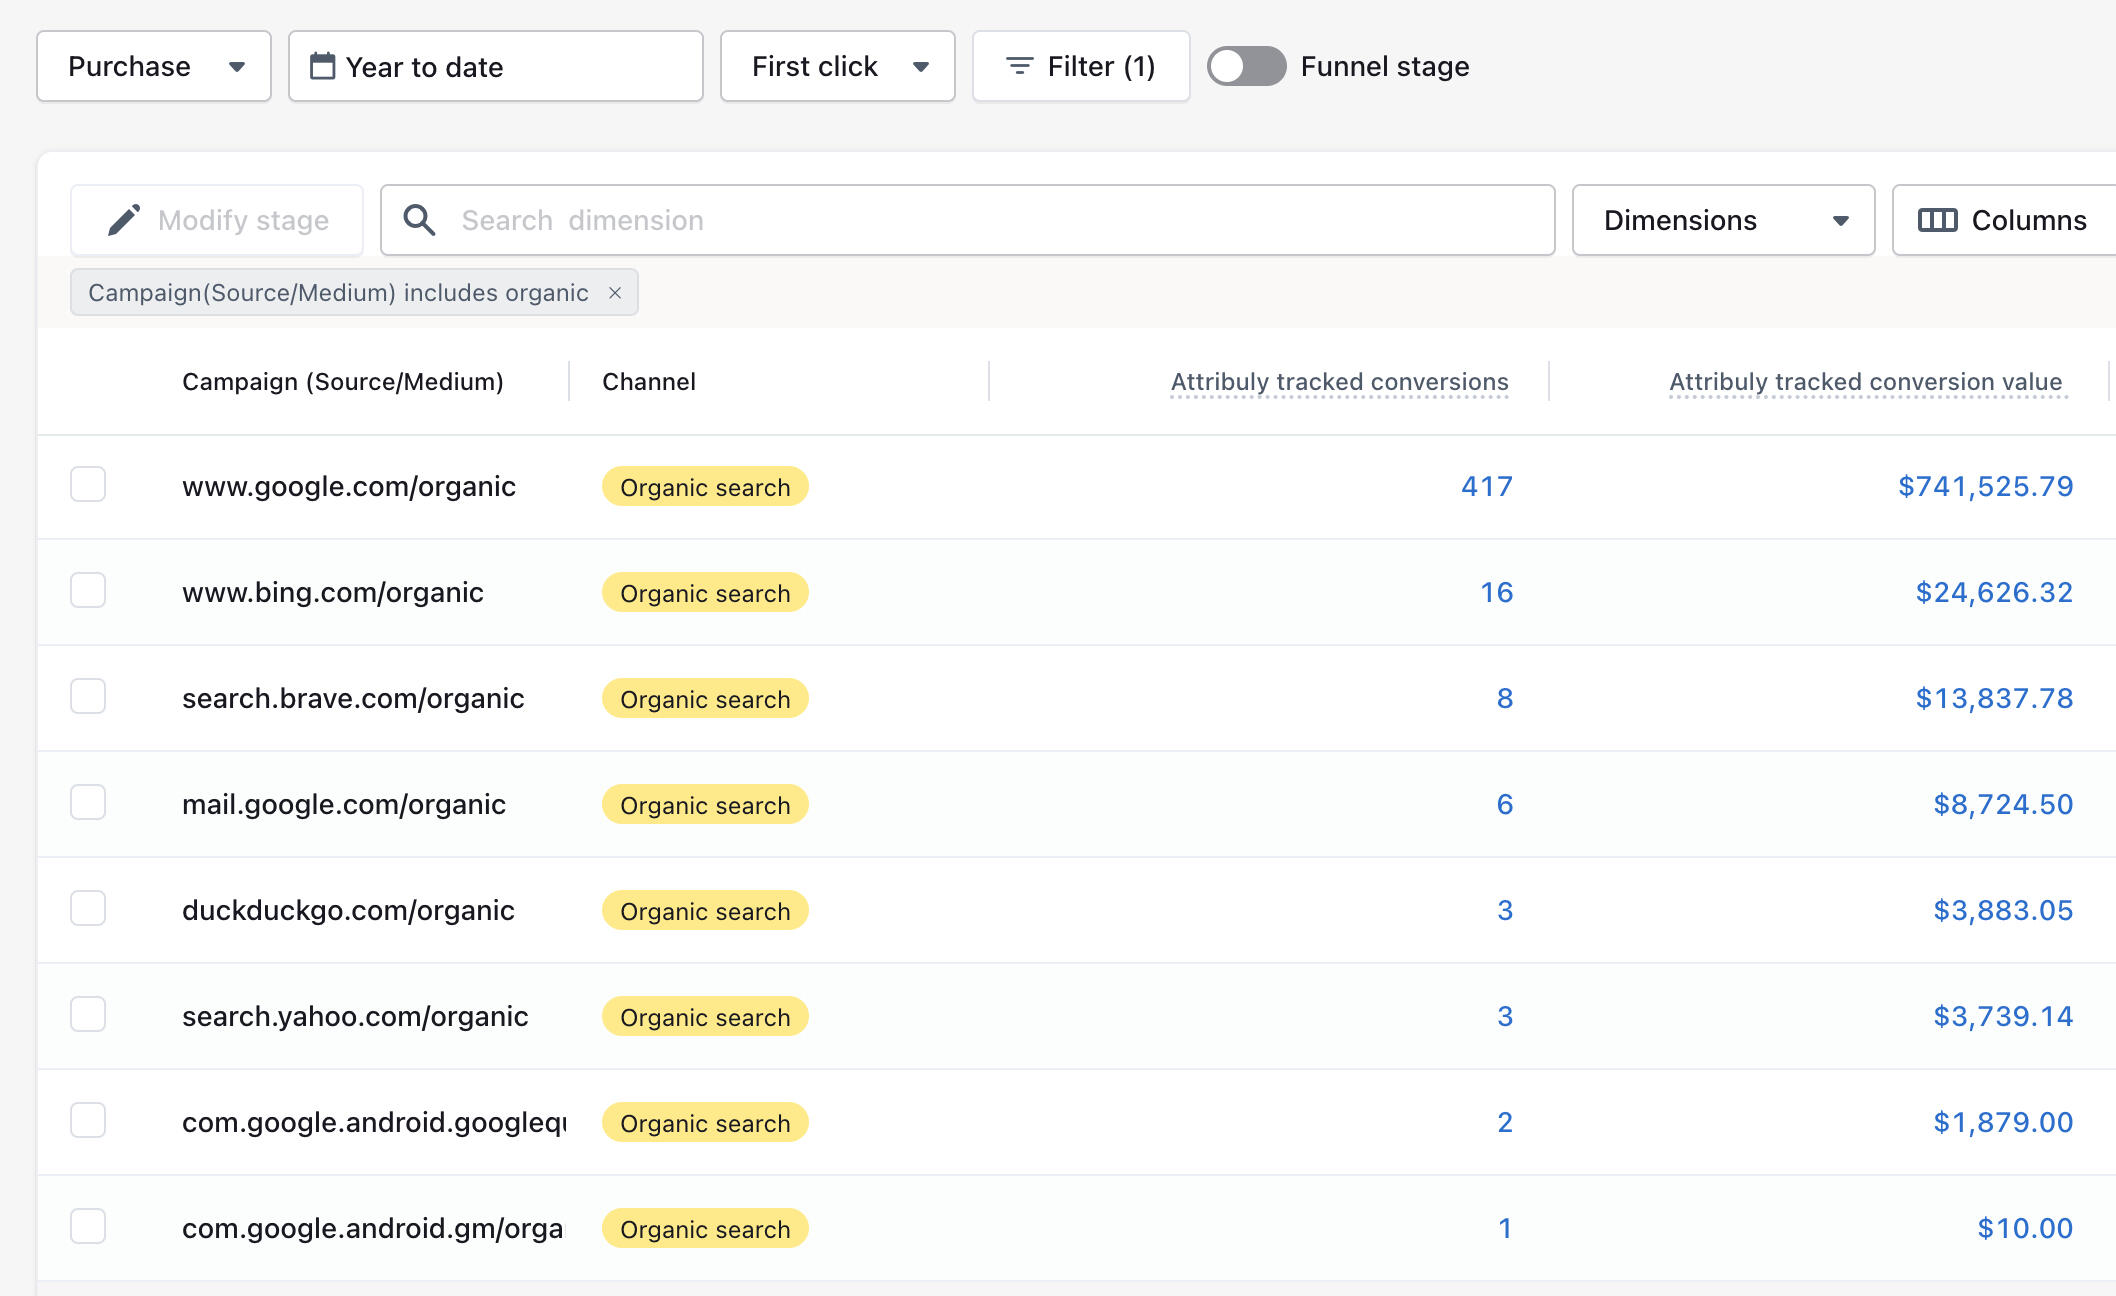Sort by Attribuly tracked conversions header
The height and width of the screenshot is (1296, 2116).
pyautogui.click(x=1339, y=382)
